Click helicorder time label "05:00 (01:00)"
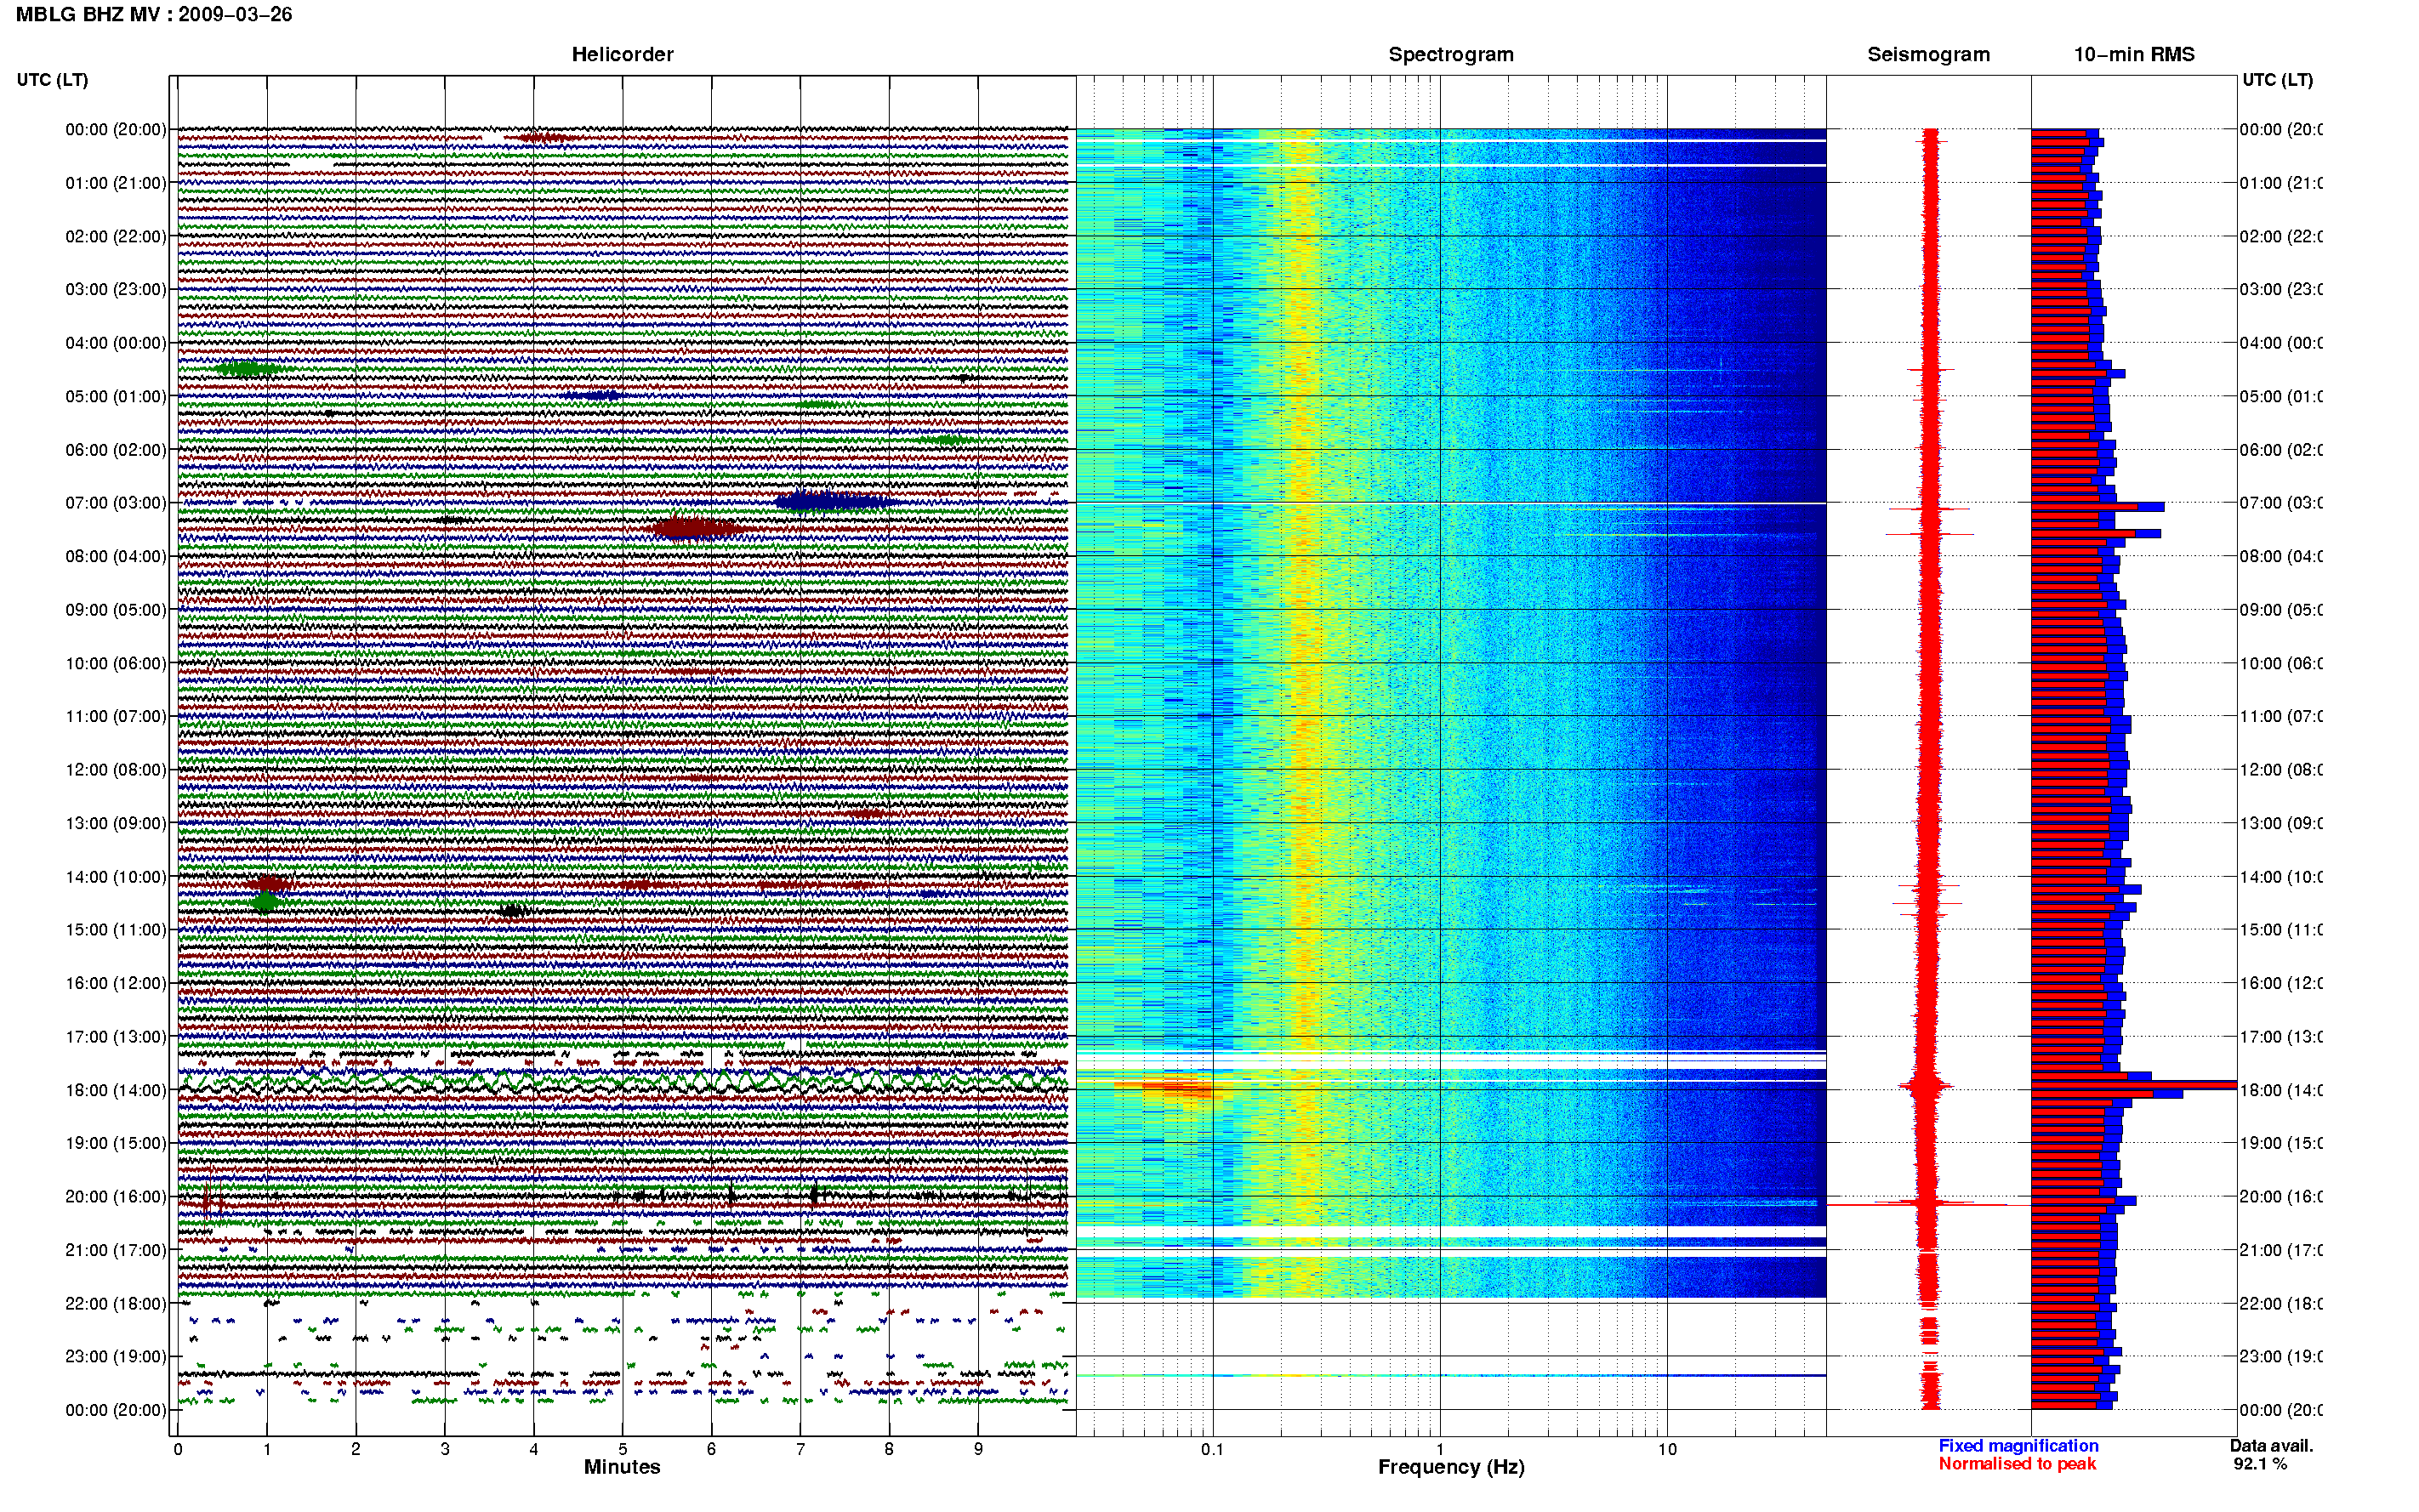This screenshot has height=1512, width=2419. click(x=116, y=396)
